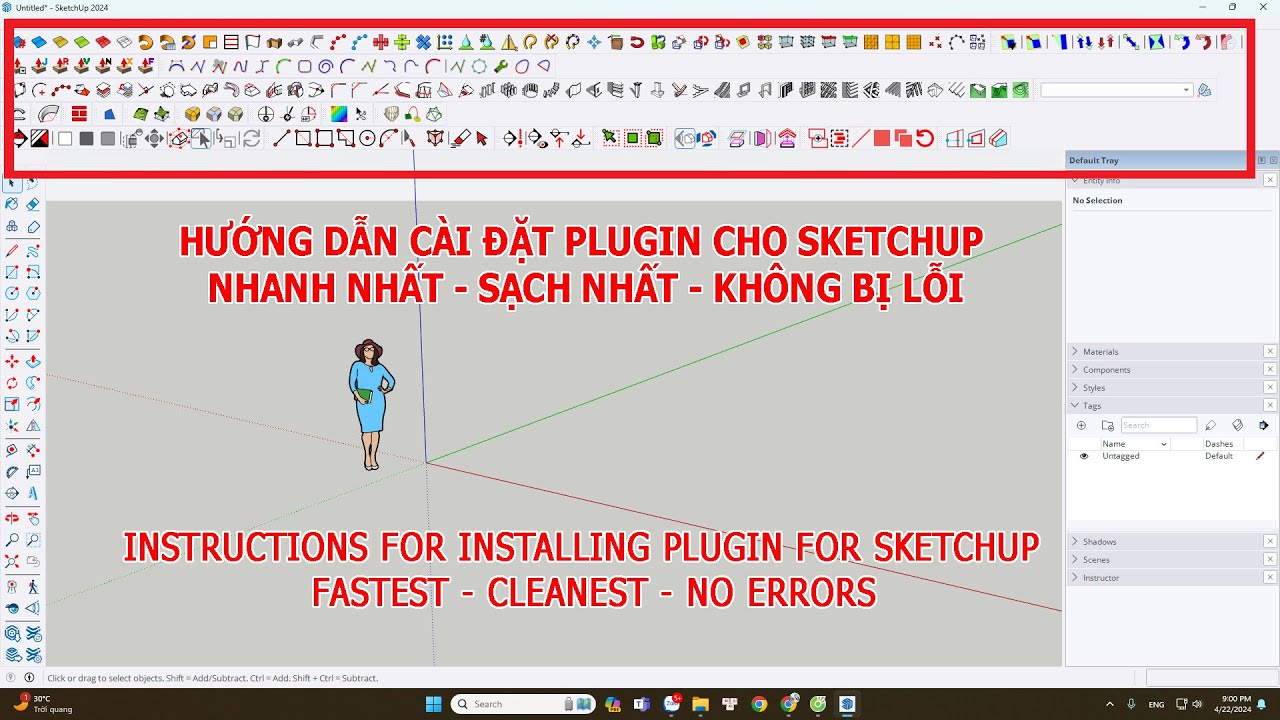Click the red brick wall plugin icon
This screenshot has height=720, width=1280.
(78, 114)
